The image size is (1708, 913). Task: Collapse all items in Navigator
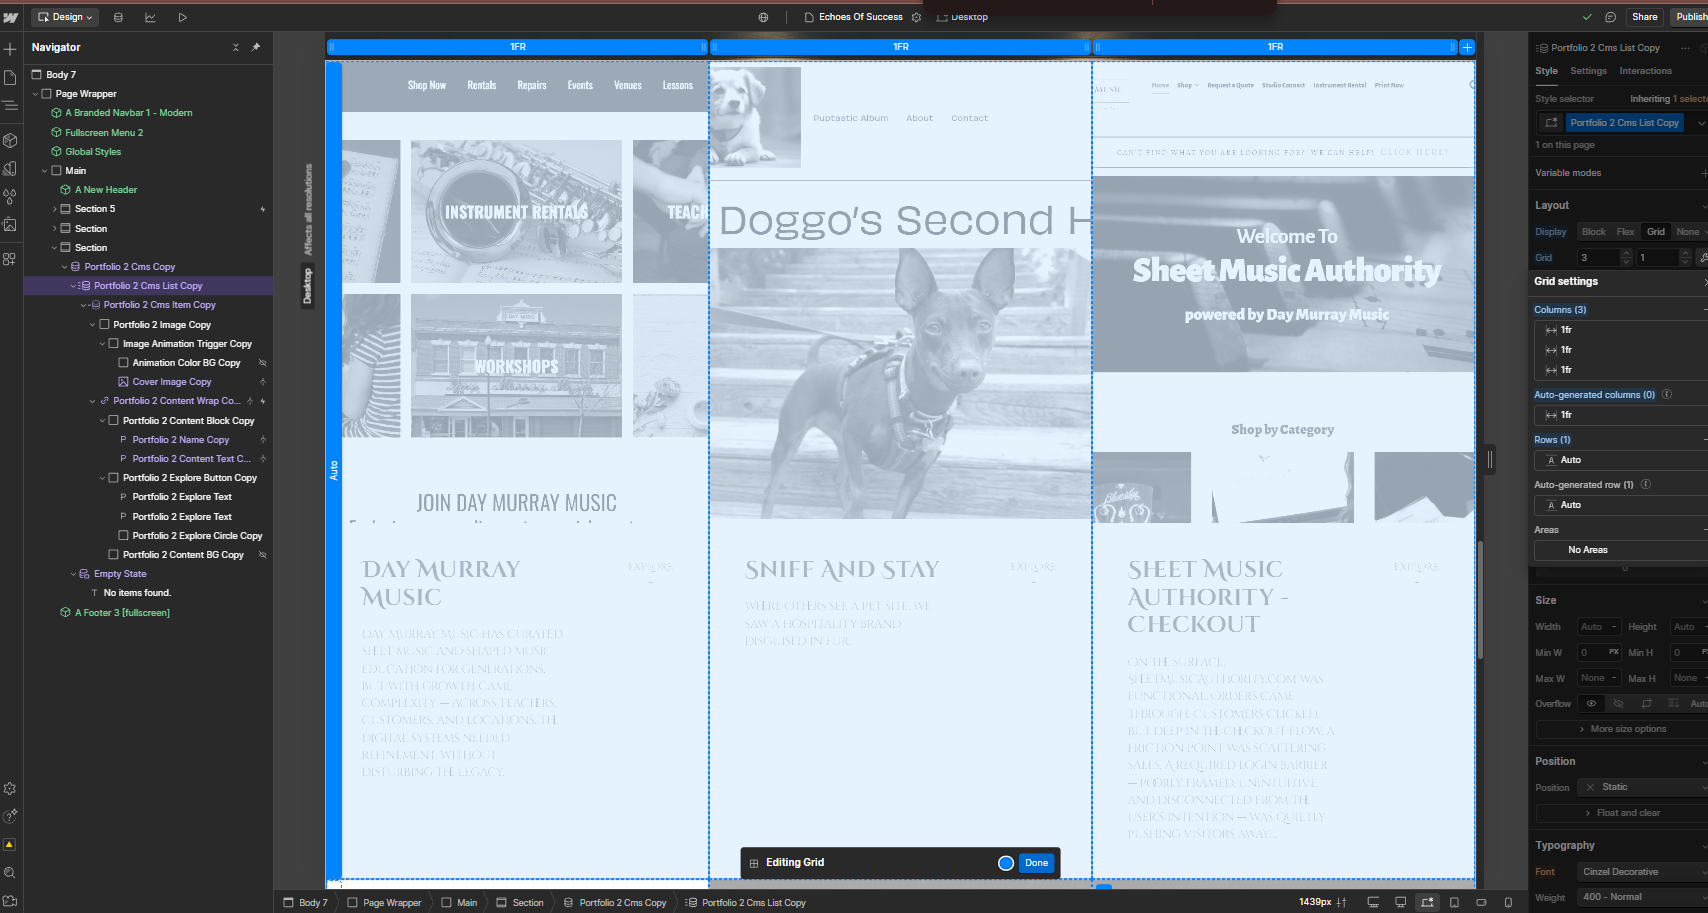[236, 47]
